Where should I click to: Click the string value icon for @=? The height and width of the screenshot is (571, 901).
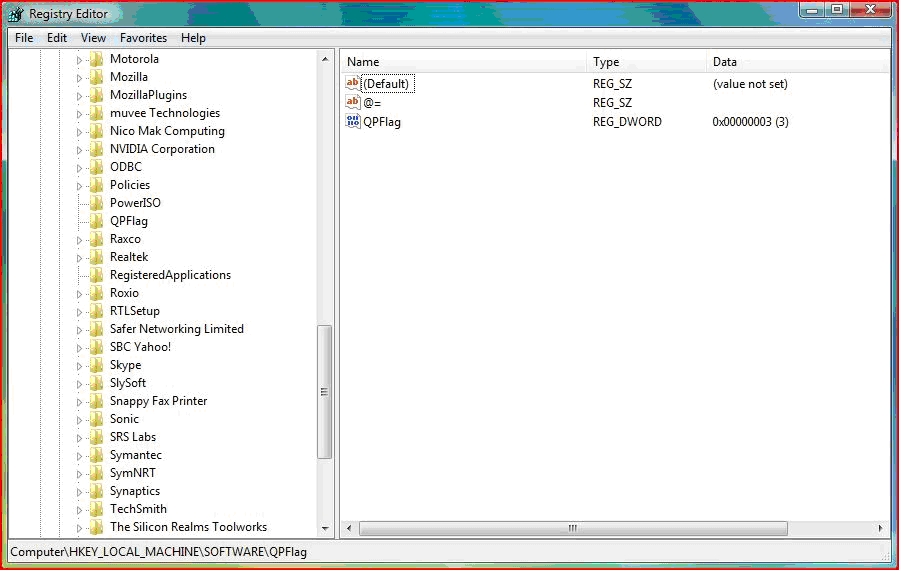tap(353, 102)
